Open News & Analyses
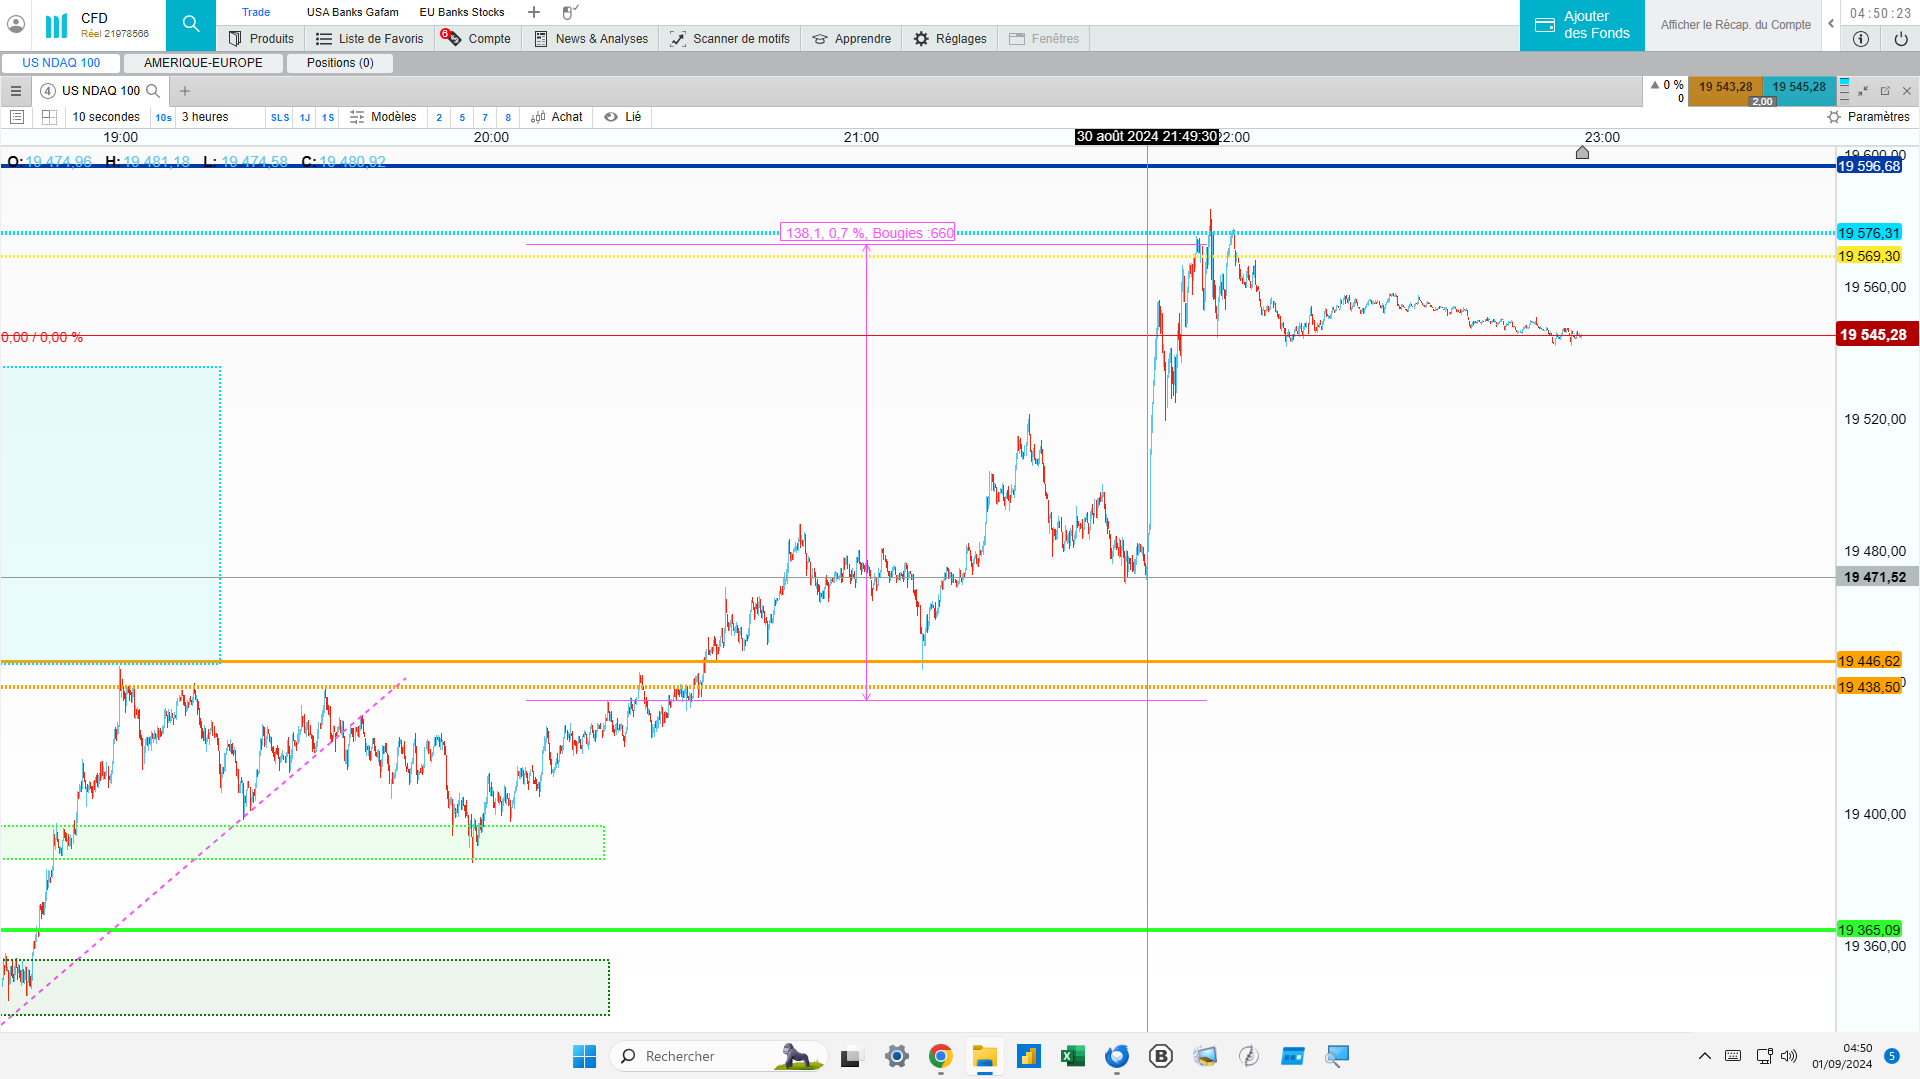Screen dimensions: 1920x1079 point(591,39)
